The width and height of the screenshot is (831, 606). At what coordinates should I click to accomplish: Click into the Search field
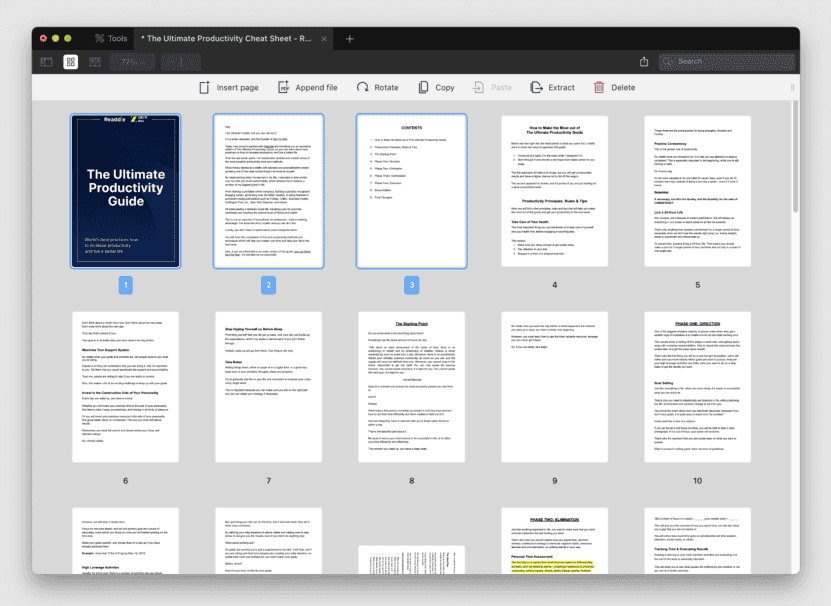[x=727, y=62]
